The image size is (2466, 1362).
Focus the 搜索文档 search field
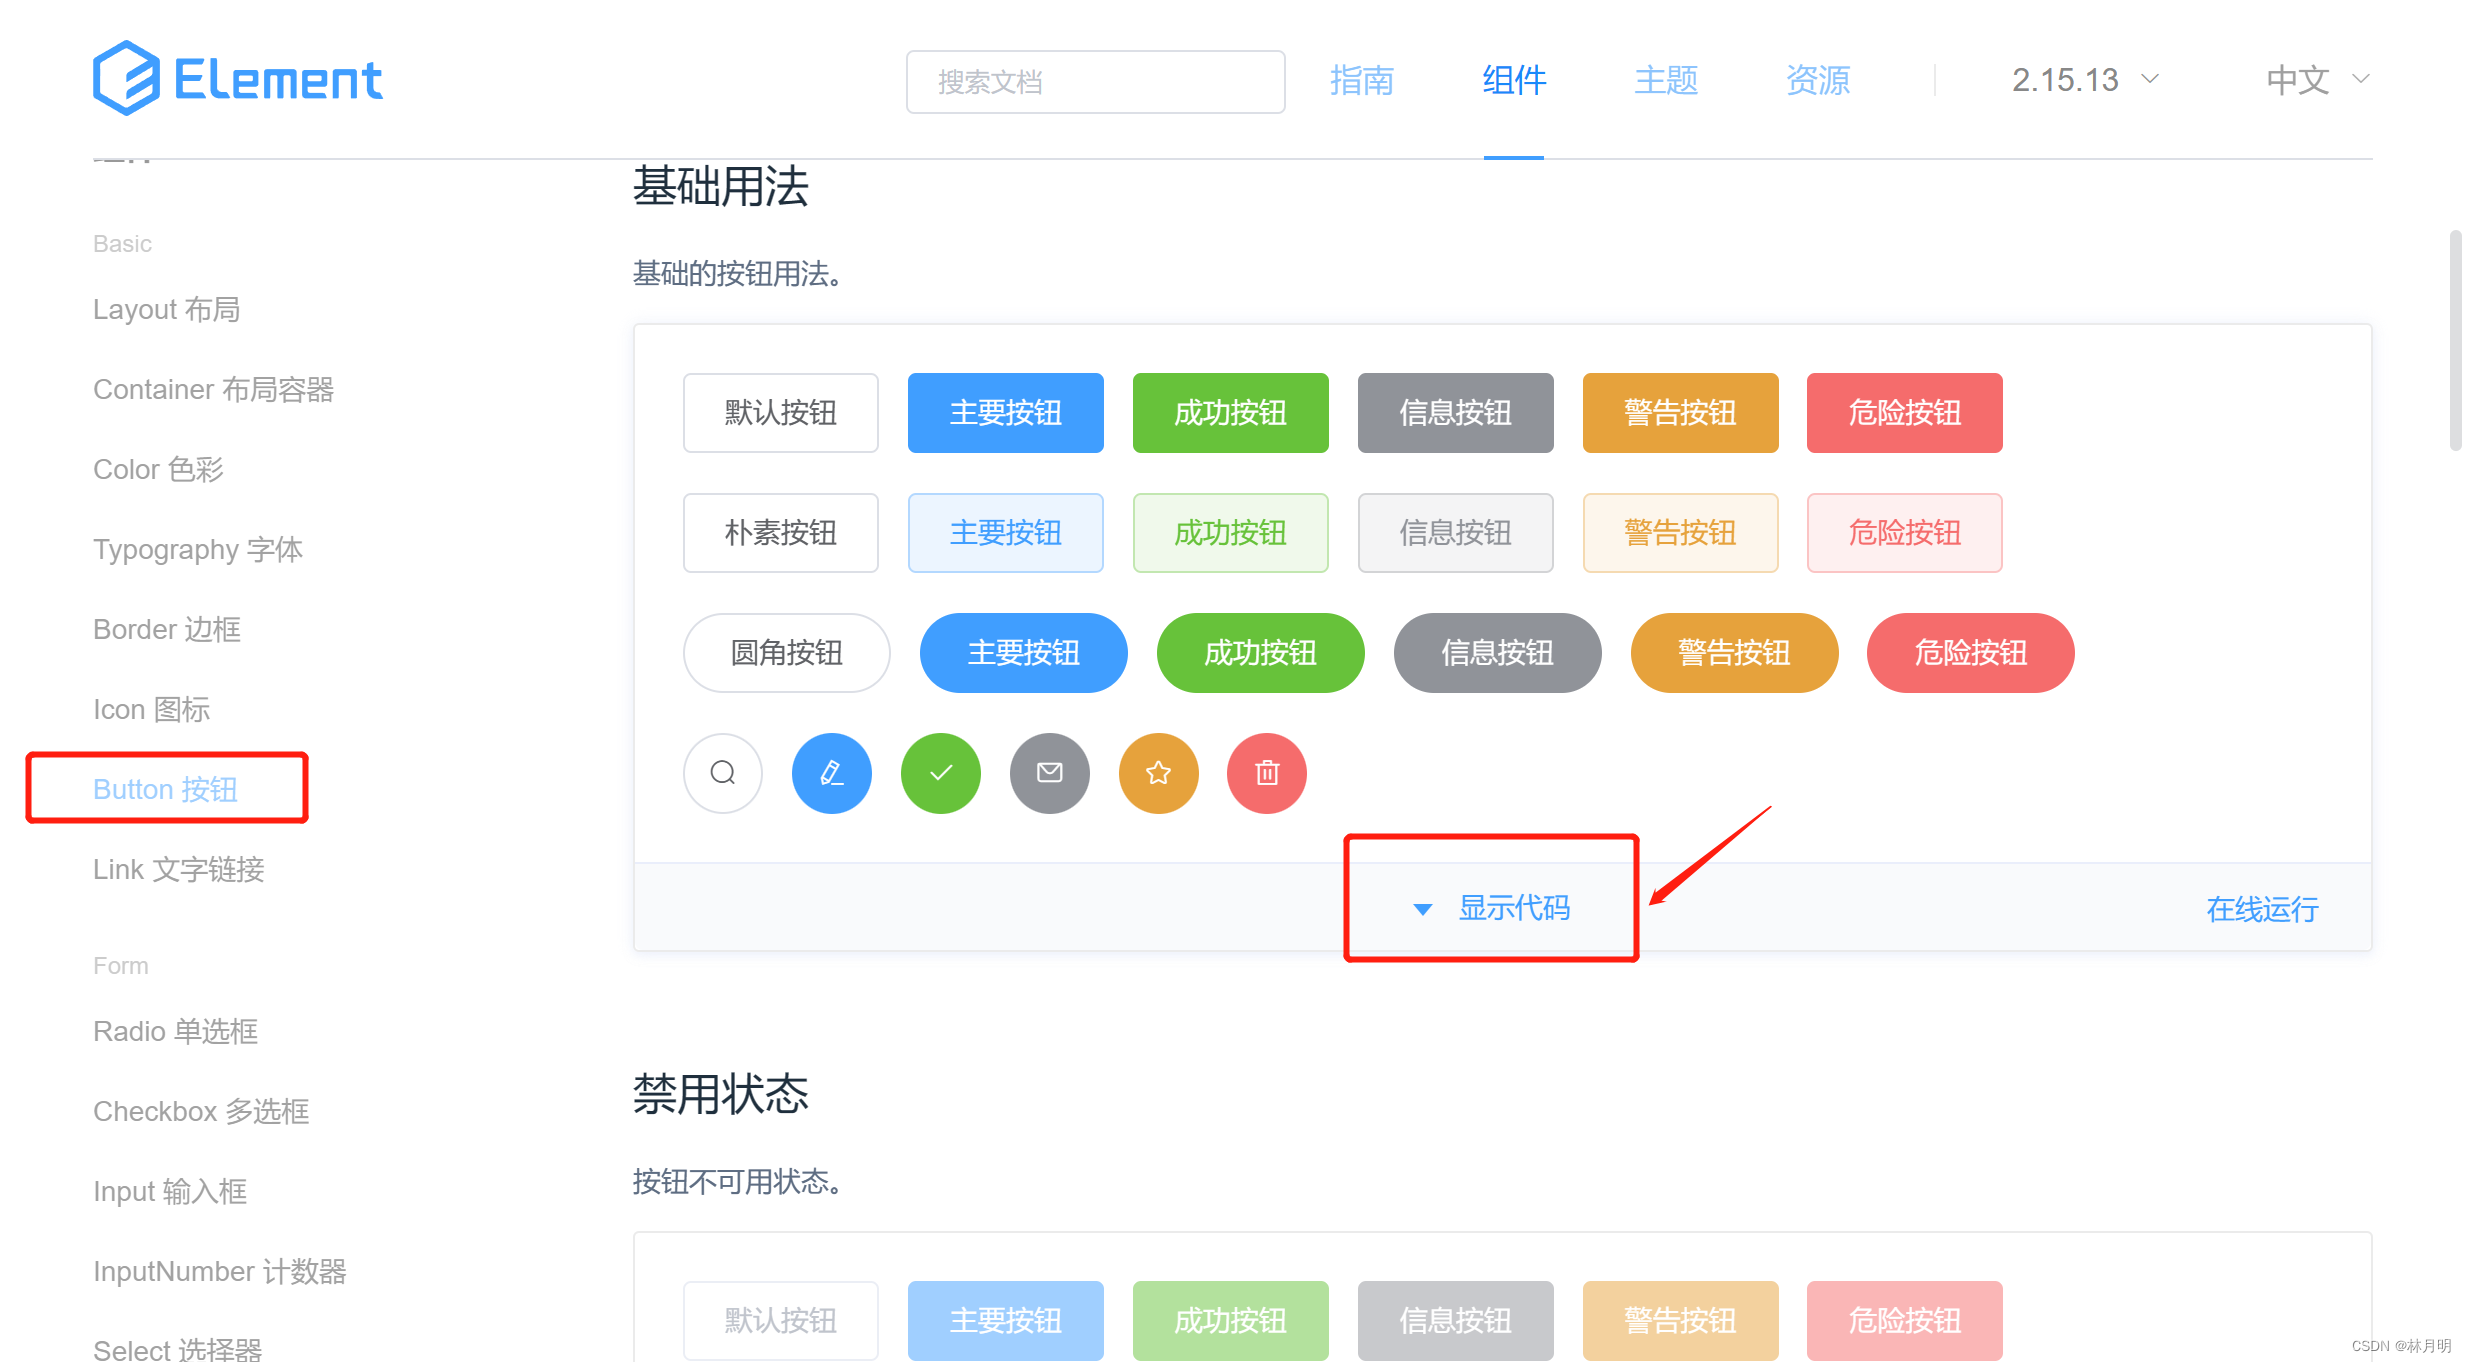1095,82
